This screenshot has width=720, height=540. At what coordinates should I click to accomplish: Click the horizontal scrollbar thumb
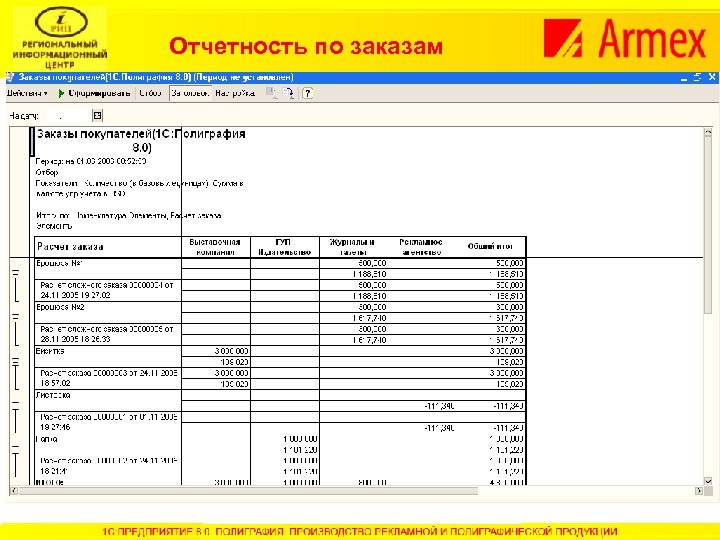248,491
